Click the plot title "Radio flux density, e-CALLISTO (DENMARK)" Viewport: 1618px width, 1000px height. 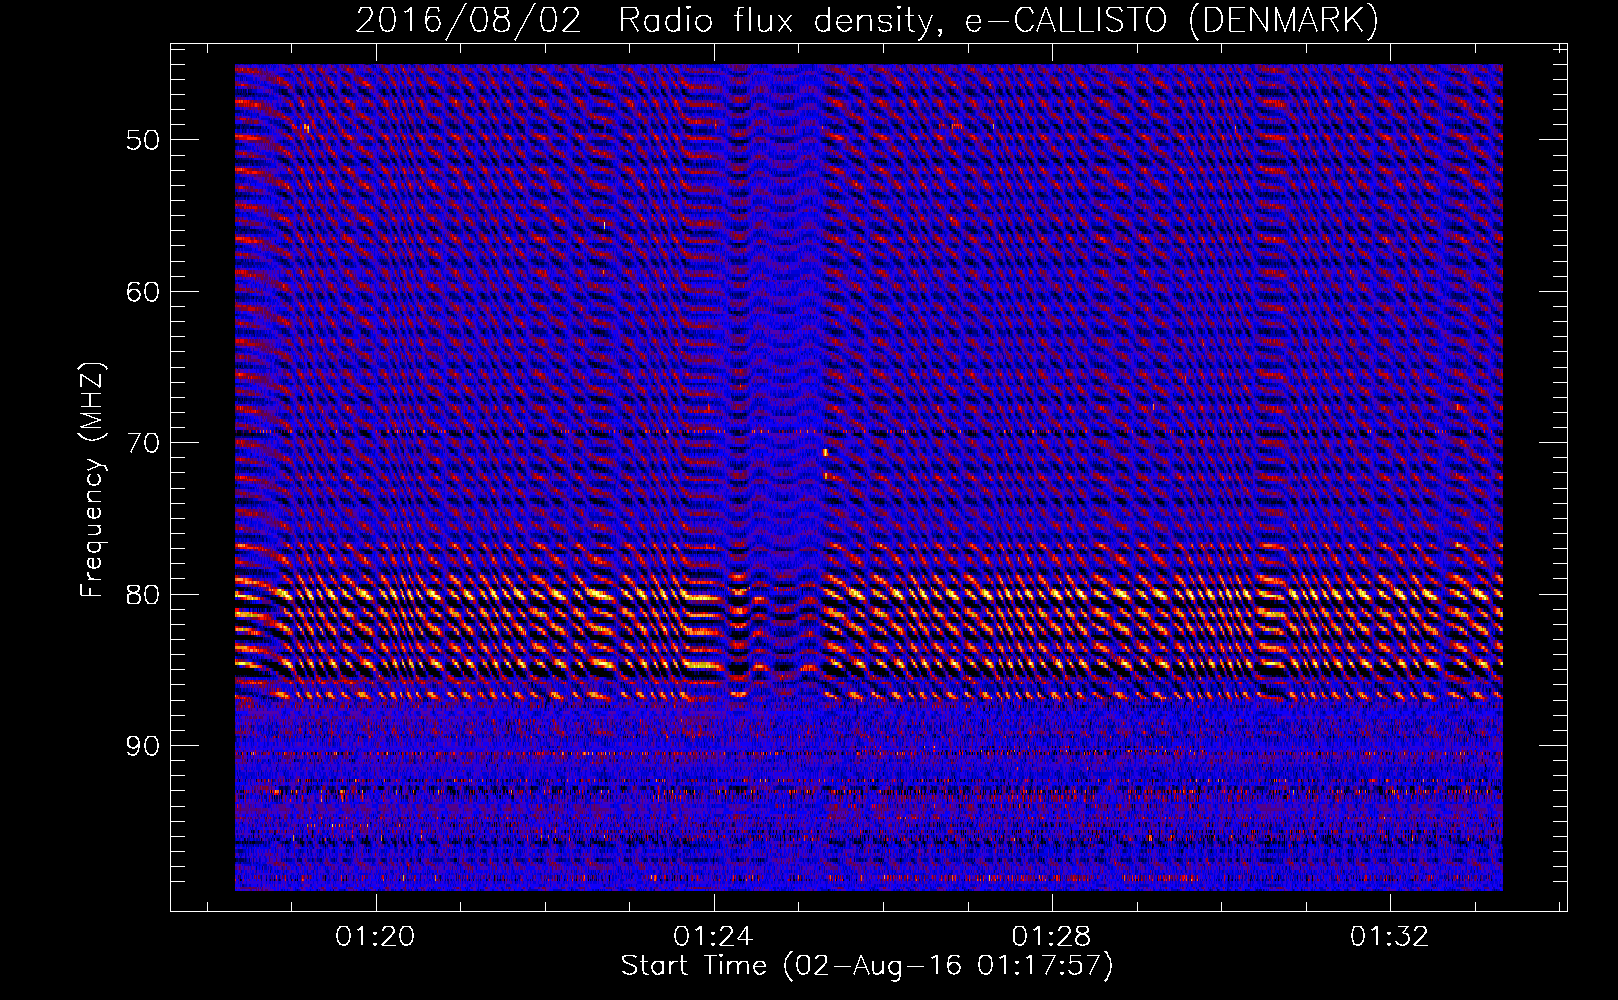coord(998,20)
